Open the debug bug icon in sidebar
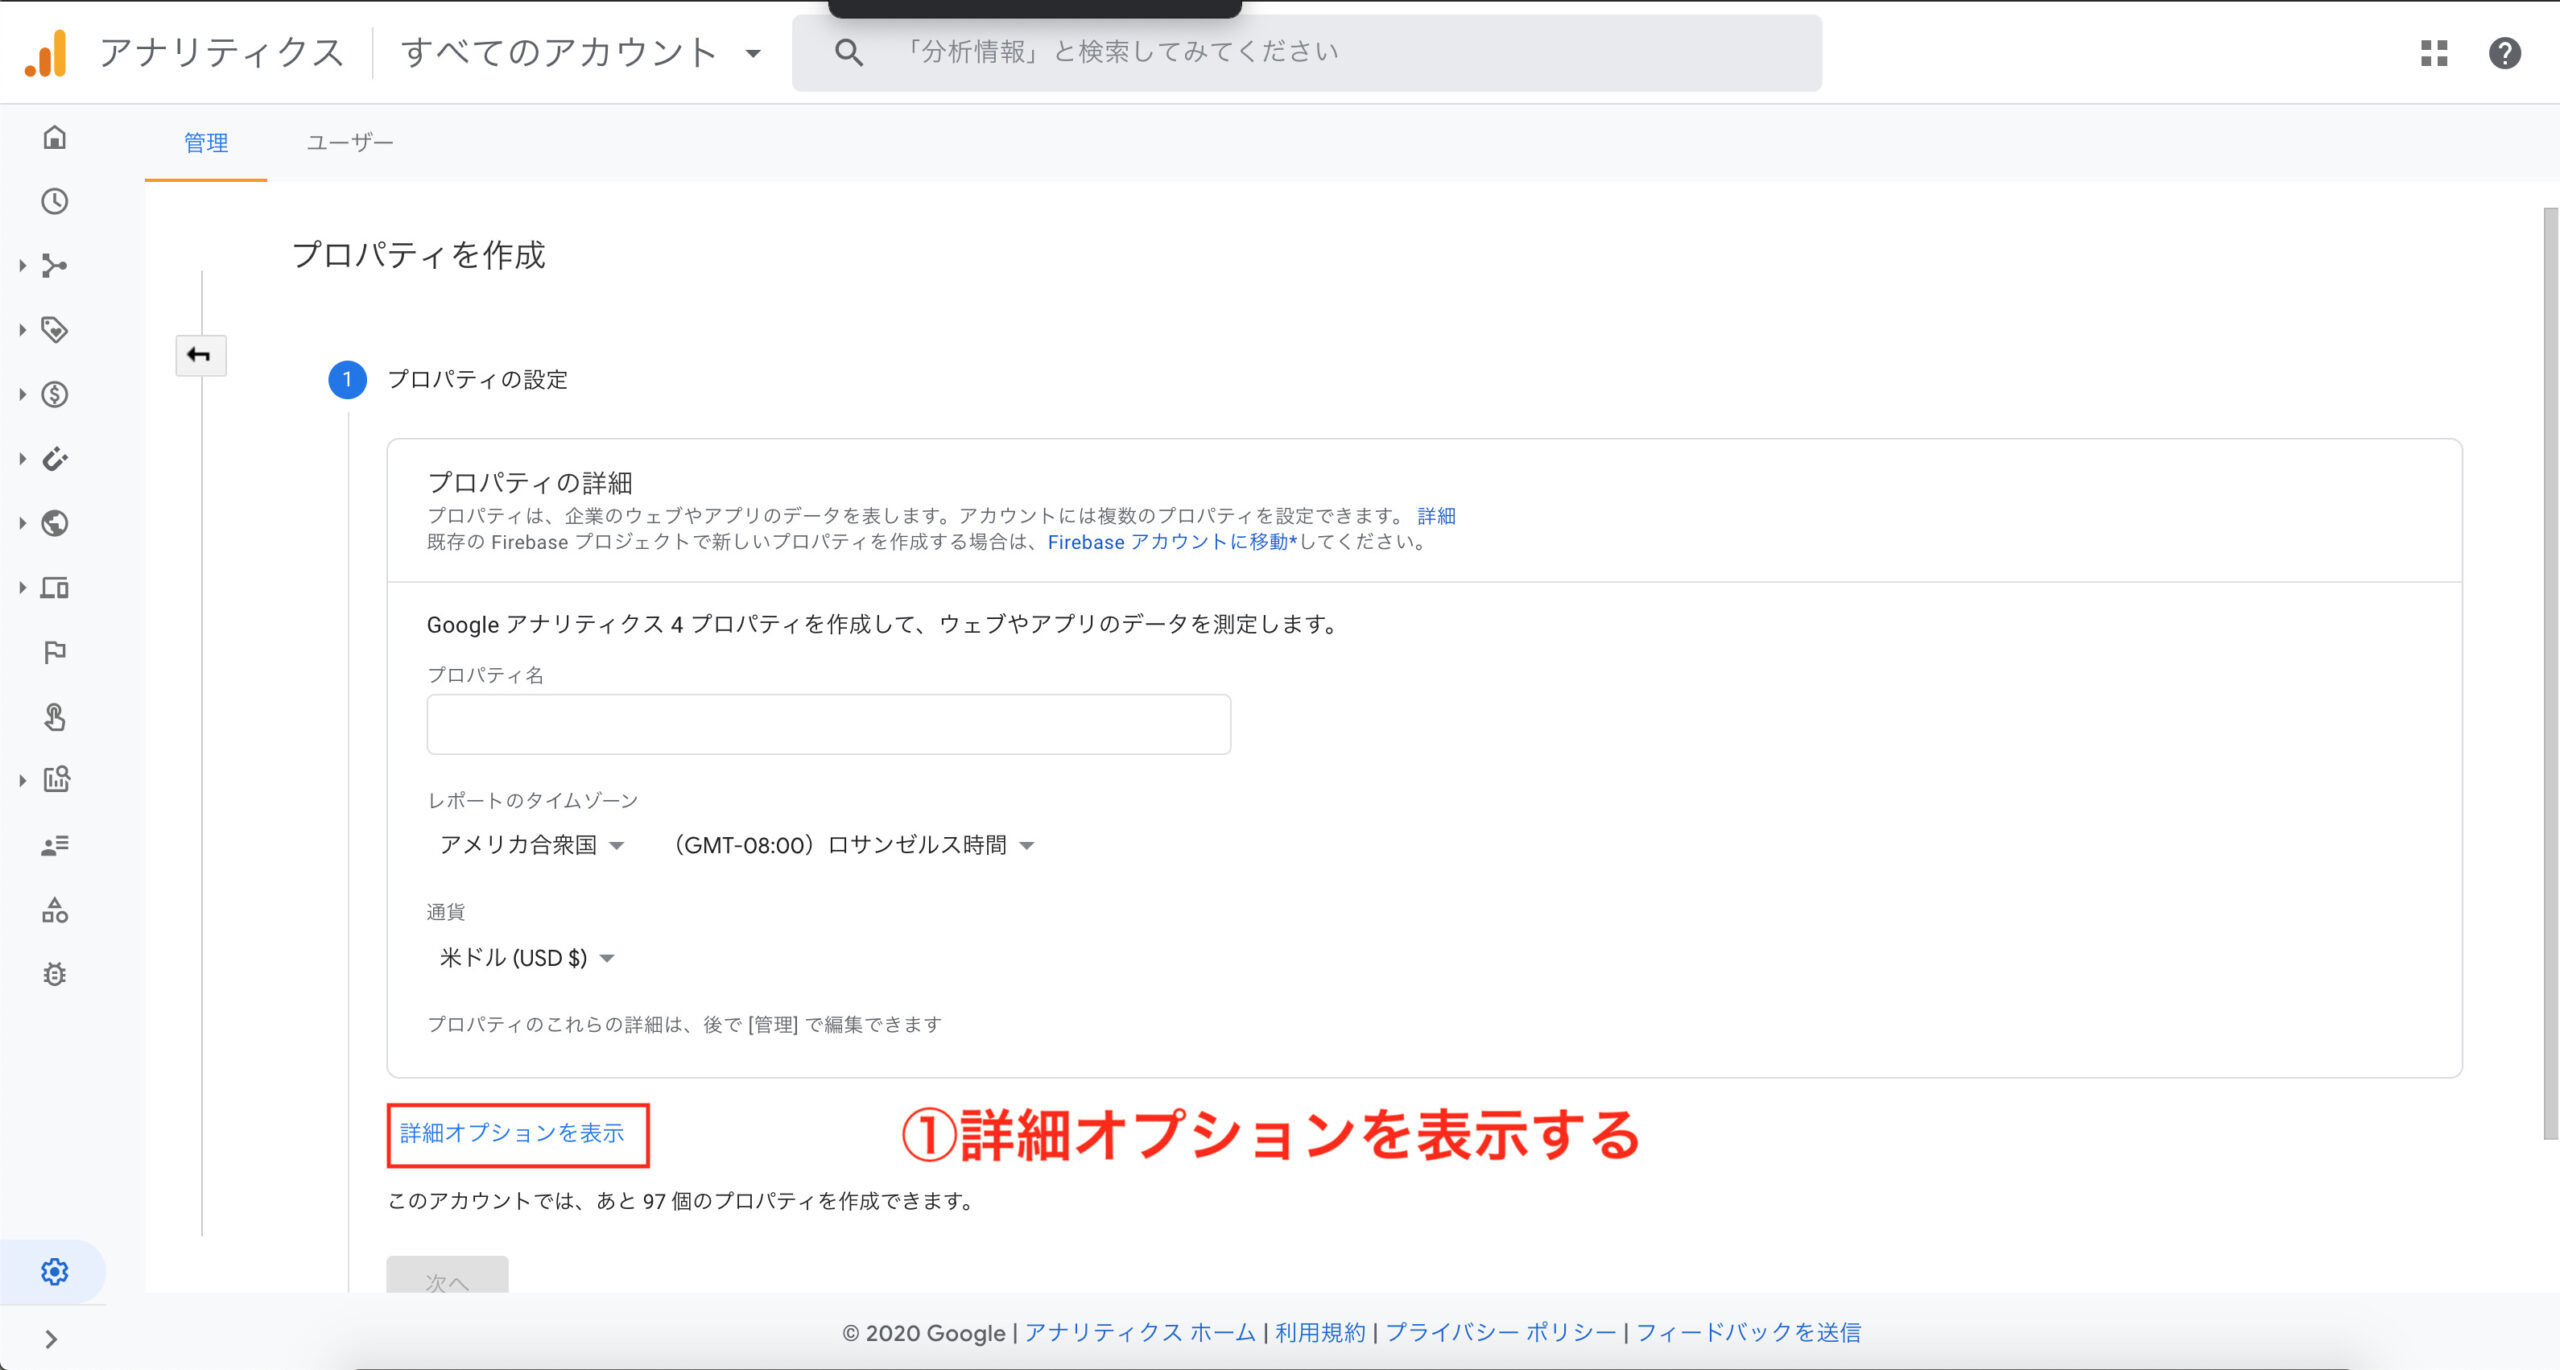 tap(54, 973)
